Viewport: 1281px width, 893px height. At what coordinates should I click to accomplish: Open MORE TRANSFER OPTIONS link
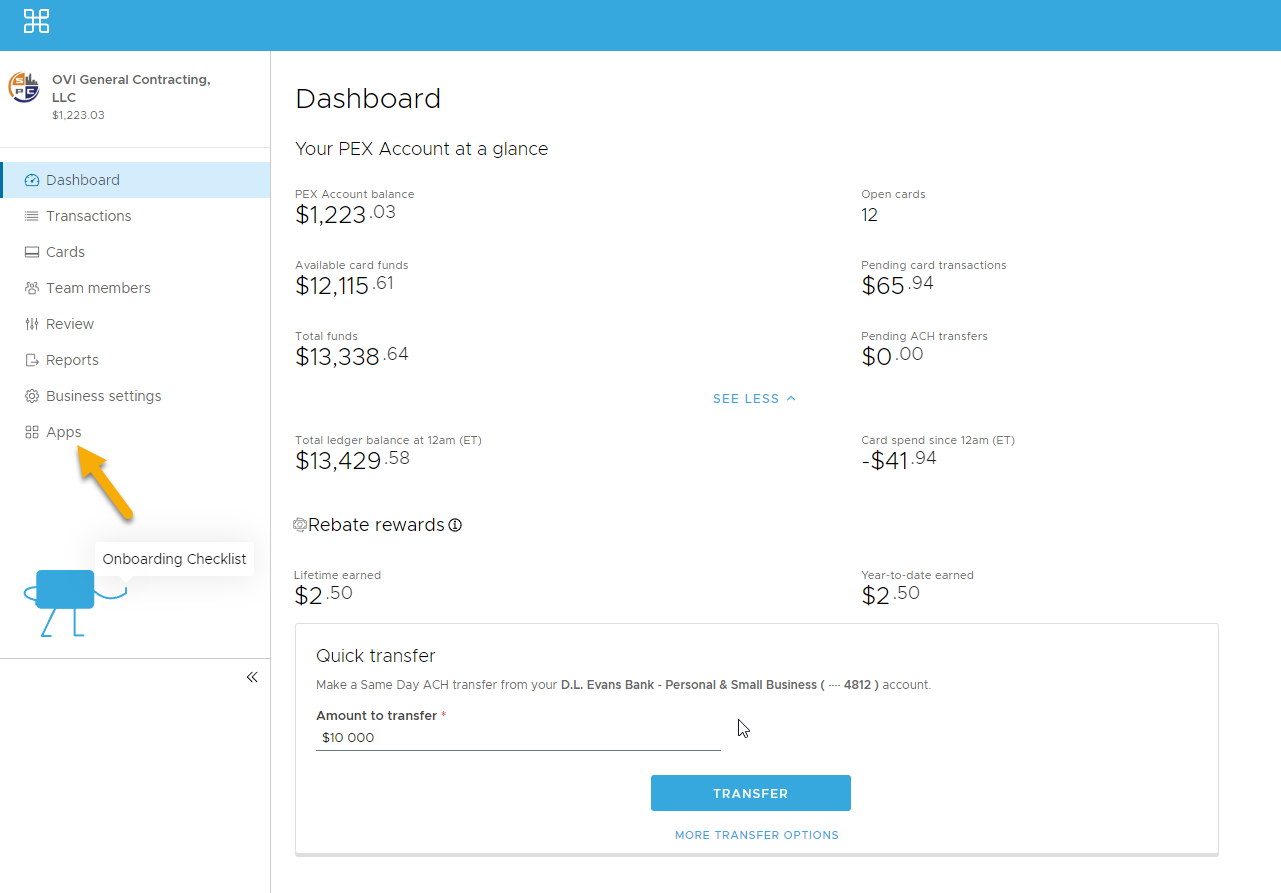coord(756,835)
